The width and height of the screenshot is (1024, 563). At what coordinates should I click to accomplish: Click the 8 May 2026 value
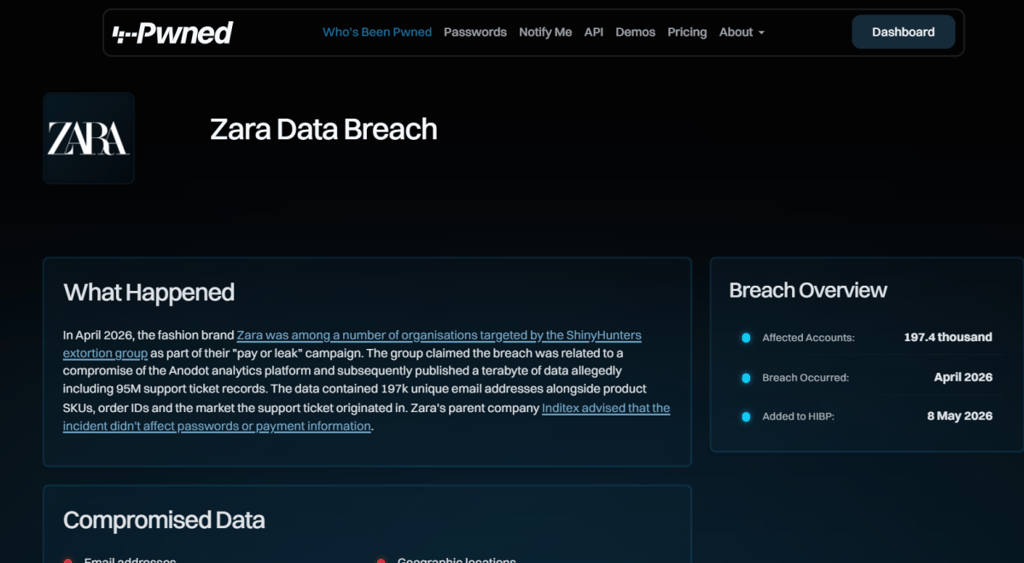pyautogui.click(x=959, y=416)
